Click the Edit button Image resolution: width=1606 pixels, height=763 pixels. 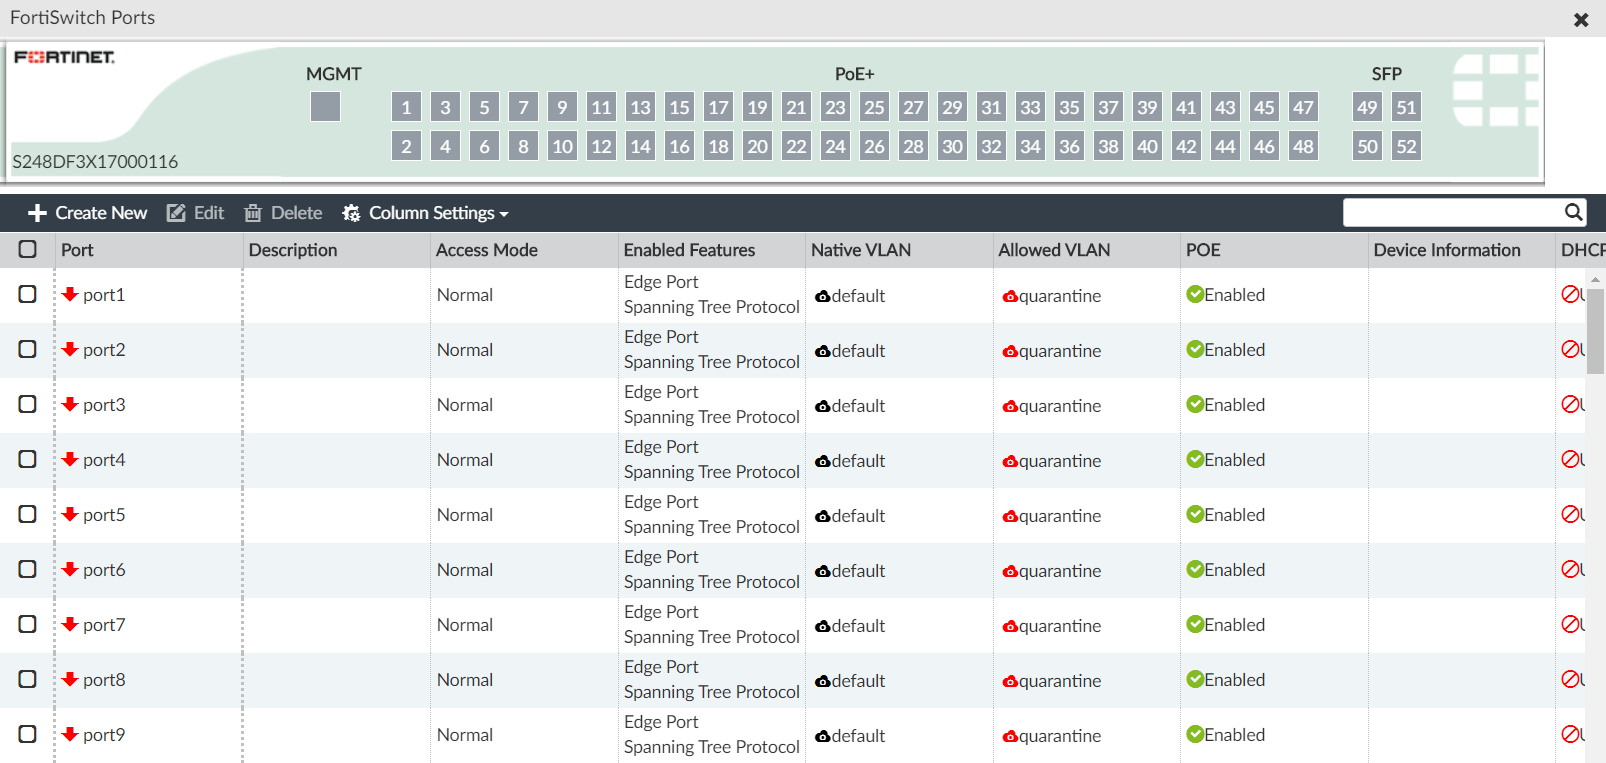pyautogui.click(x=196, y=213)
